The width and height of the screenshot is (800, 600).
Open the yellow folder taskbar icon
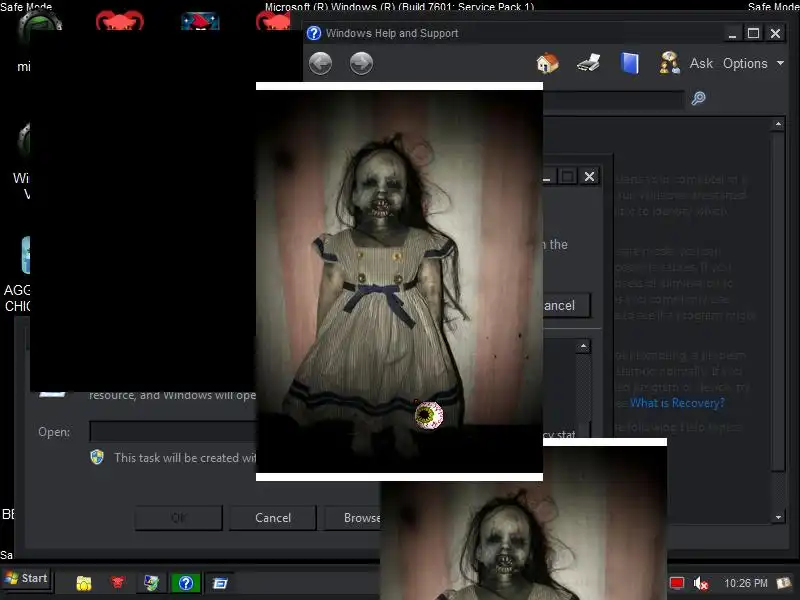click(84, 583)
